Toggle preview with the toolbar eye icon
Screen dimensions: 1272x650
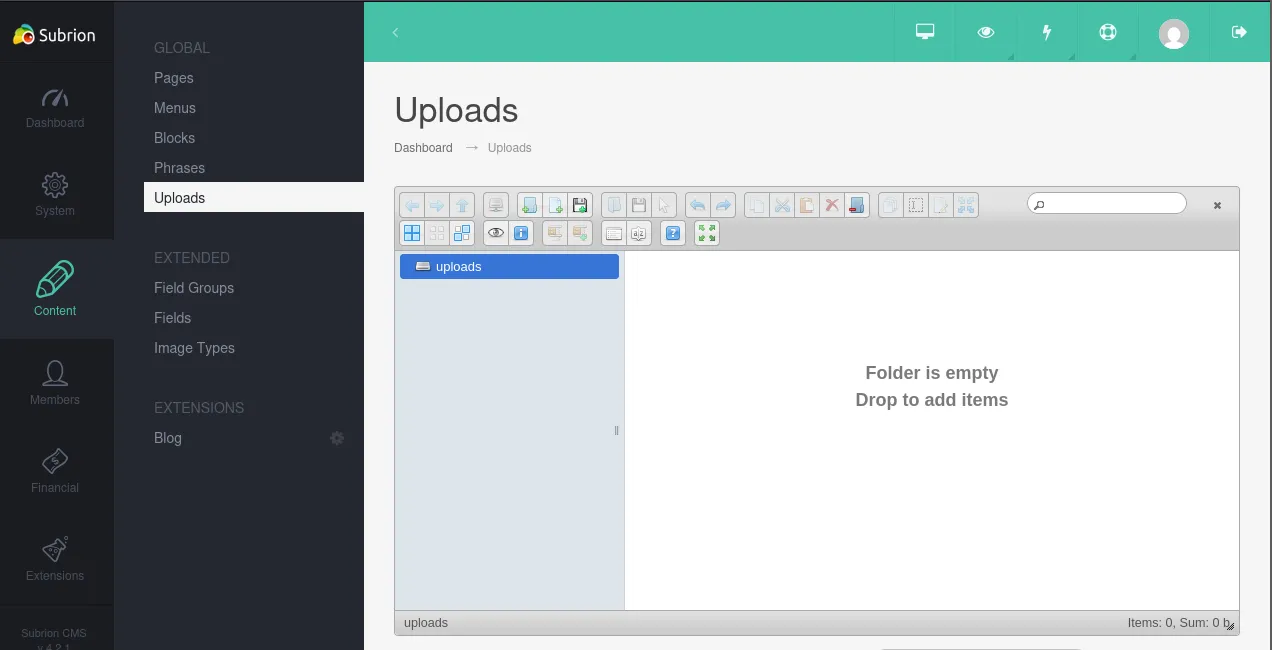495,233
